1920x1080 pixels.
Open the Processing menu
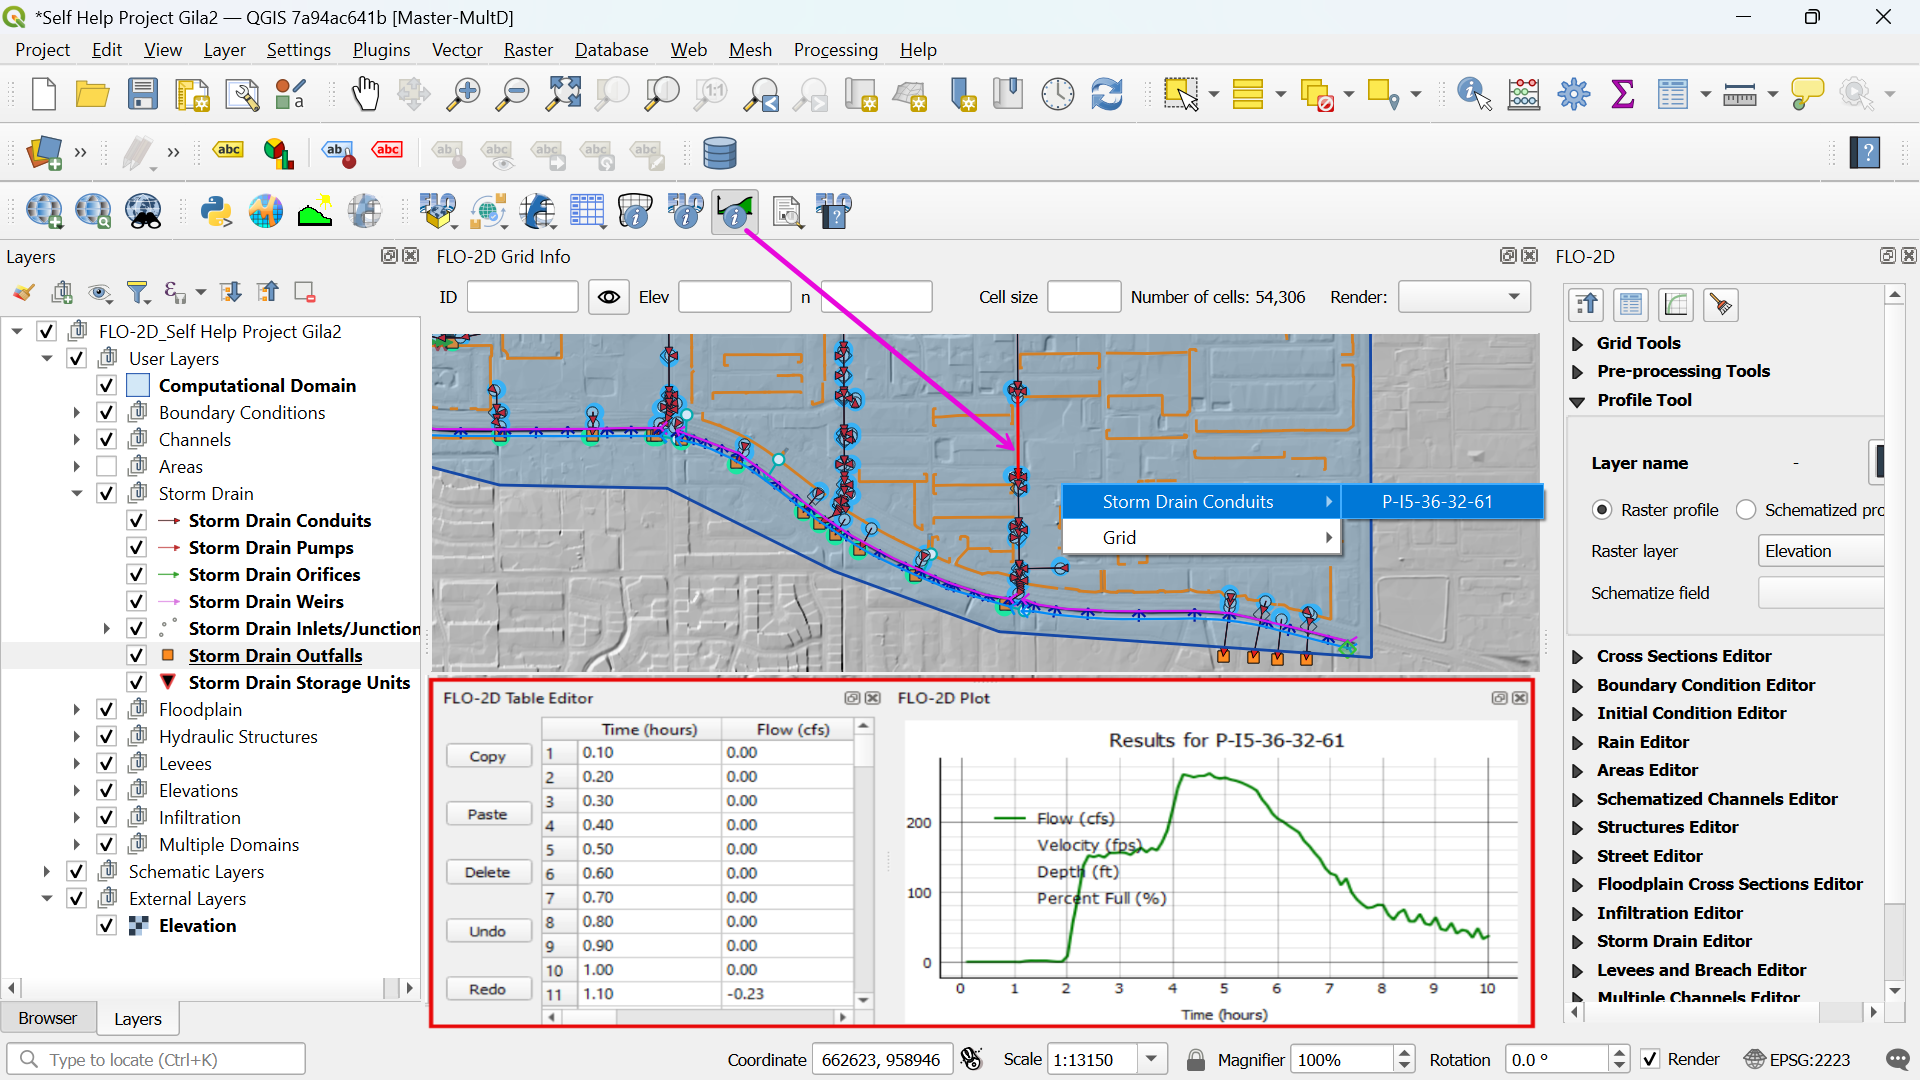tap(835, 50)
